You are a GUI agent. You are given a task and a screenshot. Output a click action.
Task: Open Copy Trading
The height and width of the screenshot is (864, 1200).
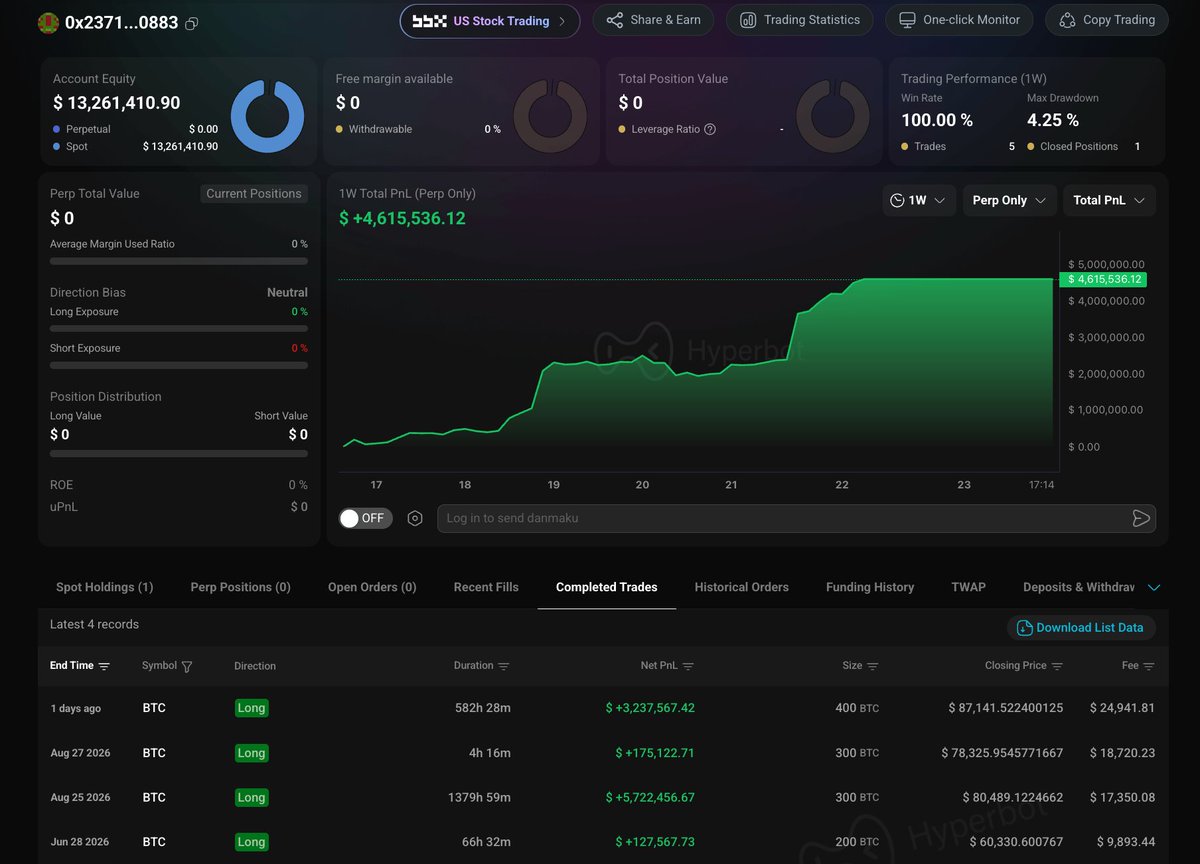(x=1107, y=20)
